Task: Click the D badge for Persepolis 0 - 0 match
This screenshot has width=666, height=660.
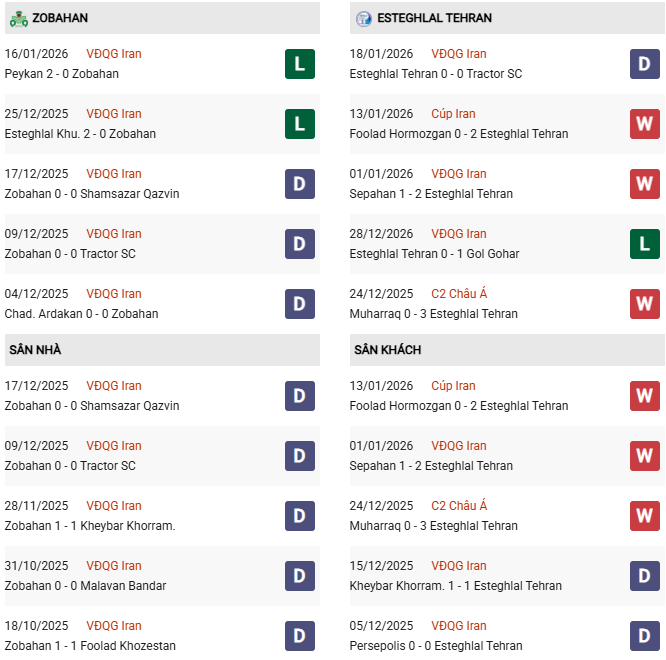Action: click(645, 636)
